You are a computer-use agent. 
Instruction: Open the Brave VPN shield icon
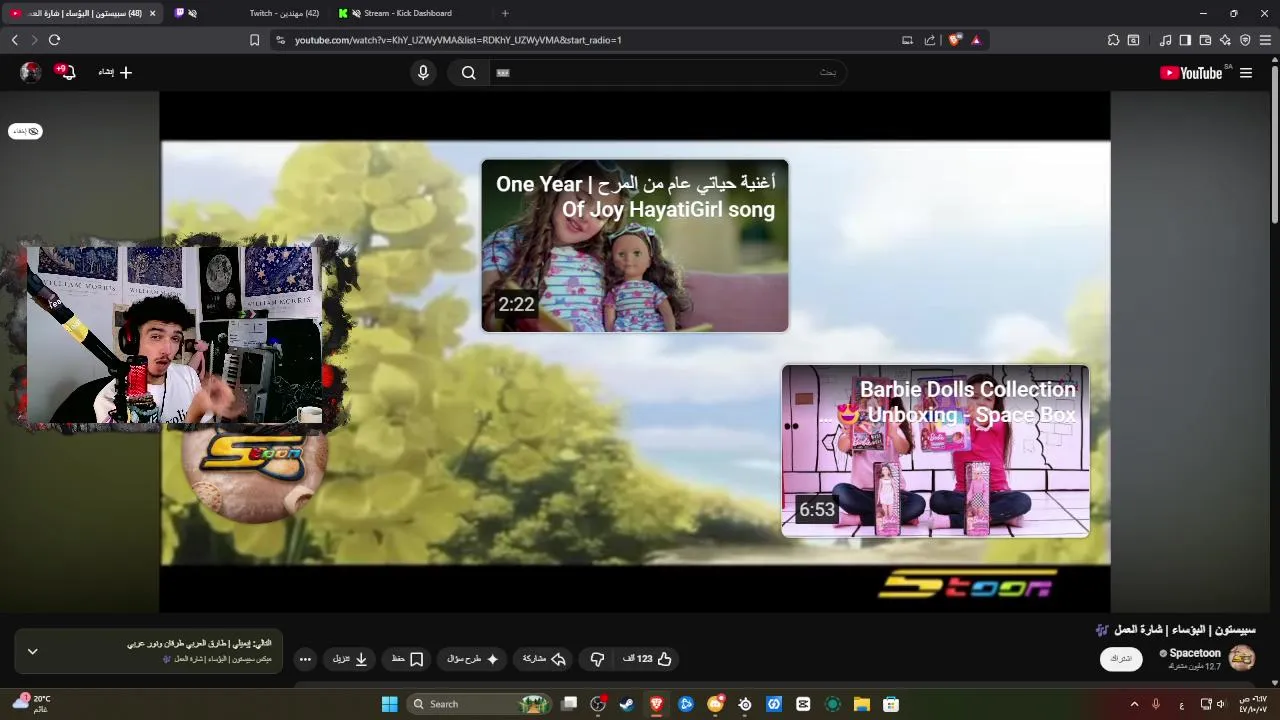tap(1245, 40)
